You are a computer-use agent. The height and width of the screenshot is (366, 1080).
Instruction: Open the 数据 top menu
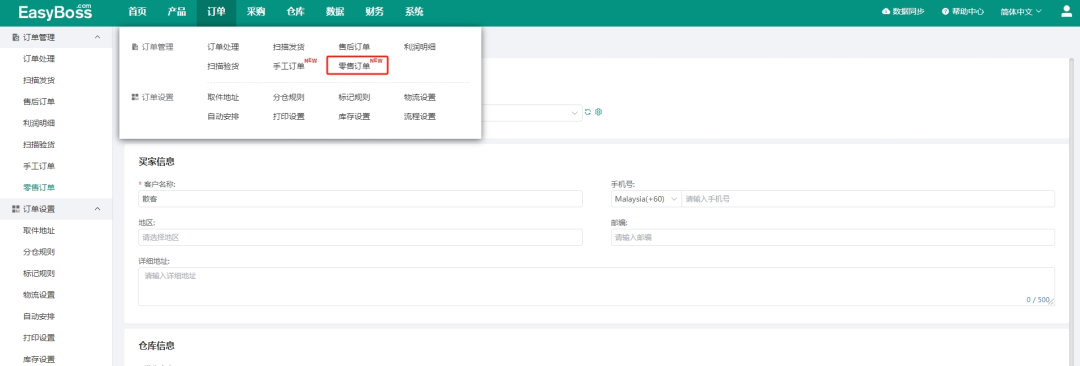coord(335,12)
